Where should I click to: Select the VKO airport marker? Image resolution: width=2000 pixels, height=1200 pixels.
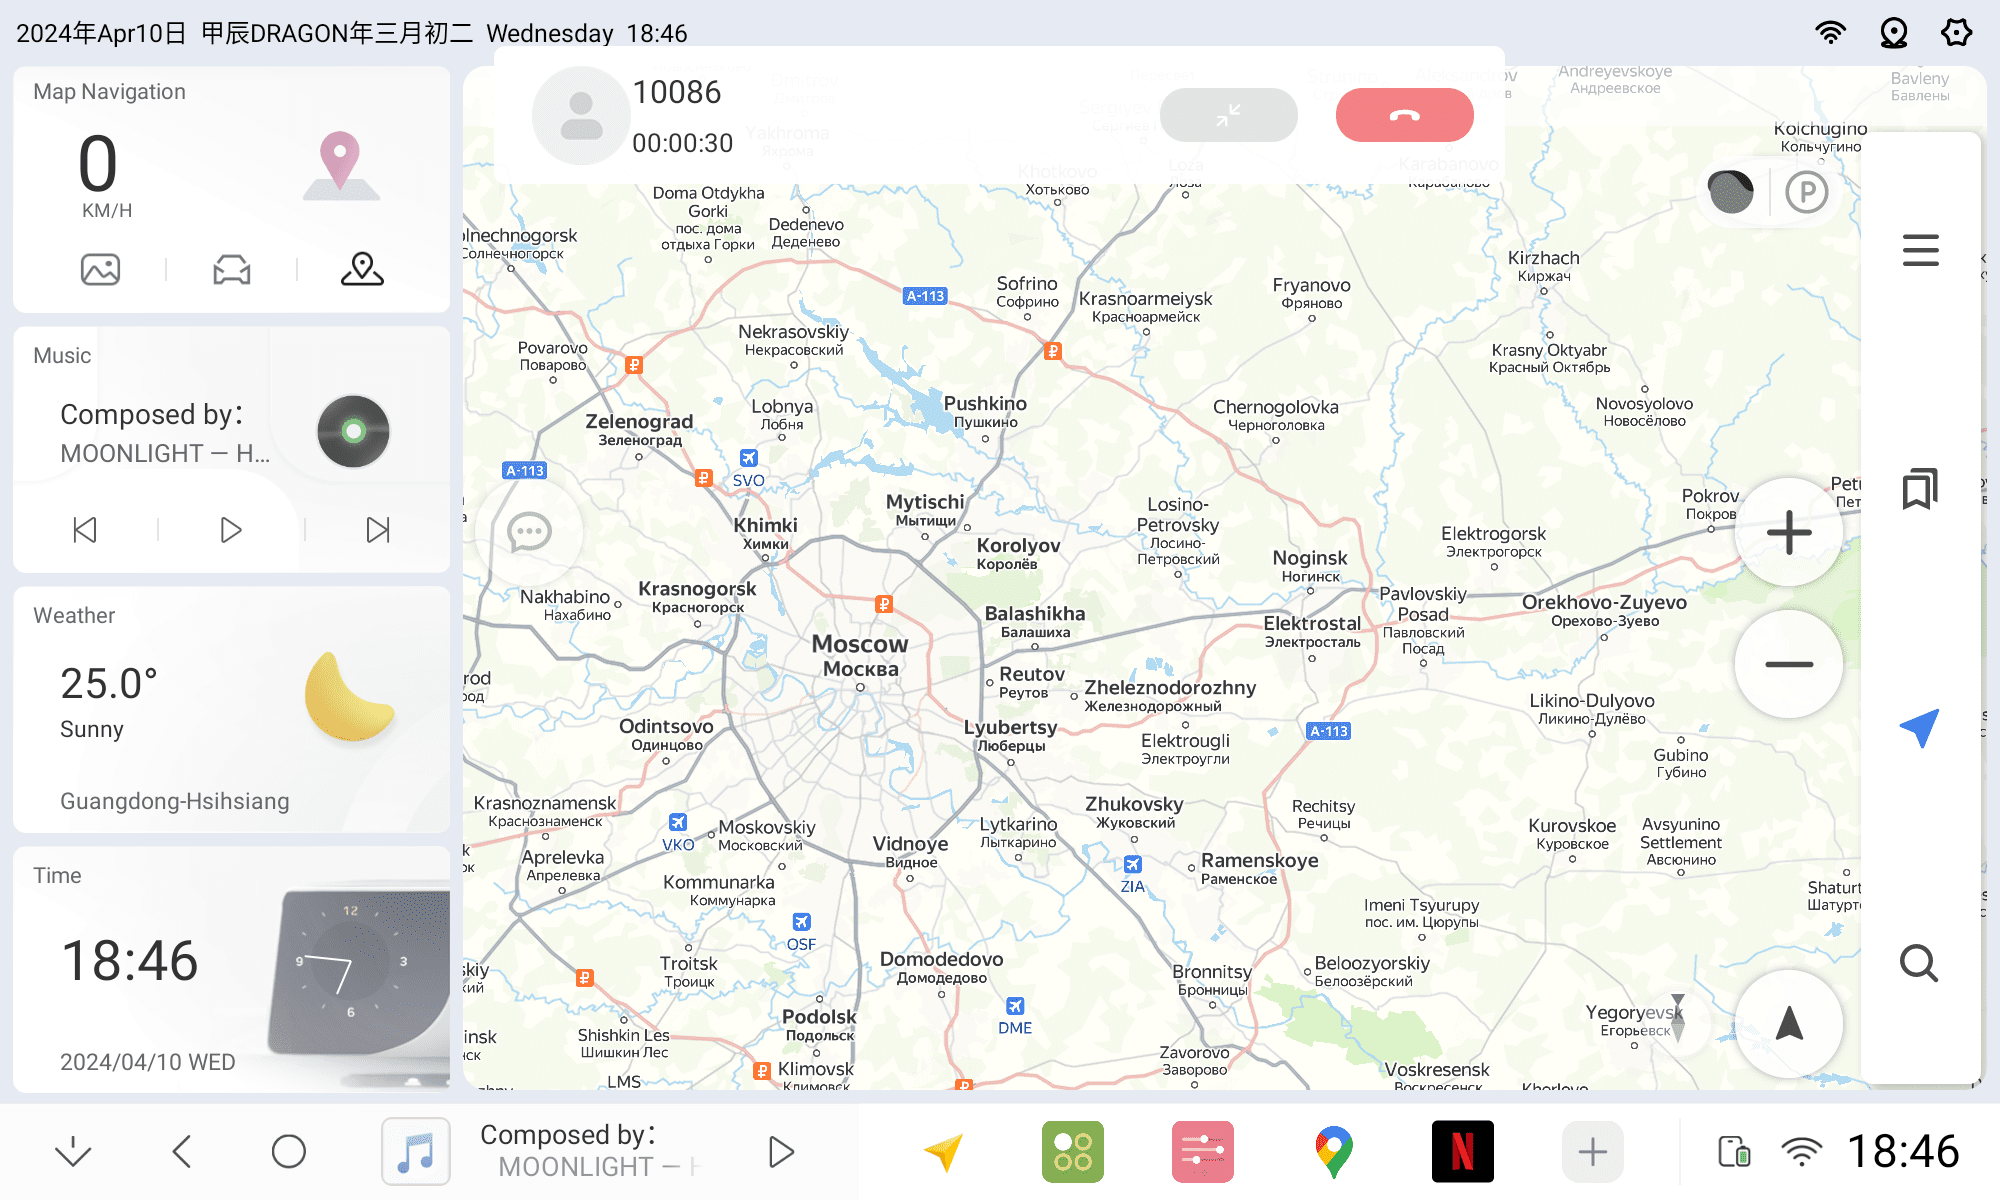(x=678, y=832)
